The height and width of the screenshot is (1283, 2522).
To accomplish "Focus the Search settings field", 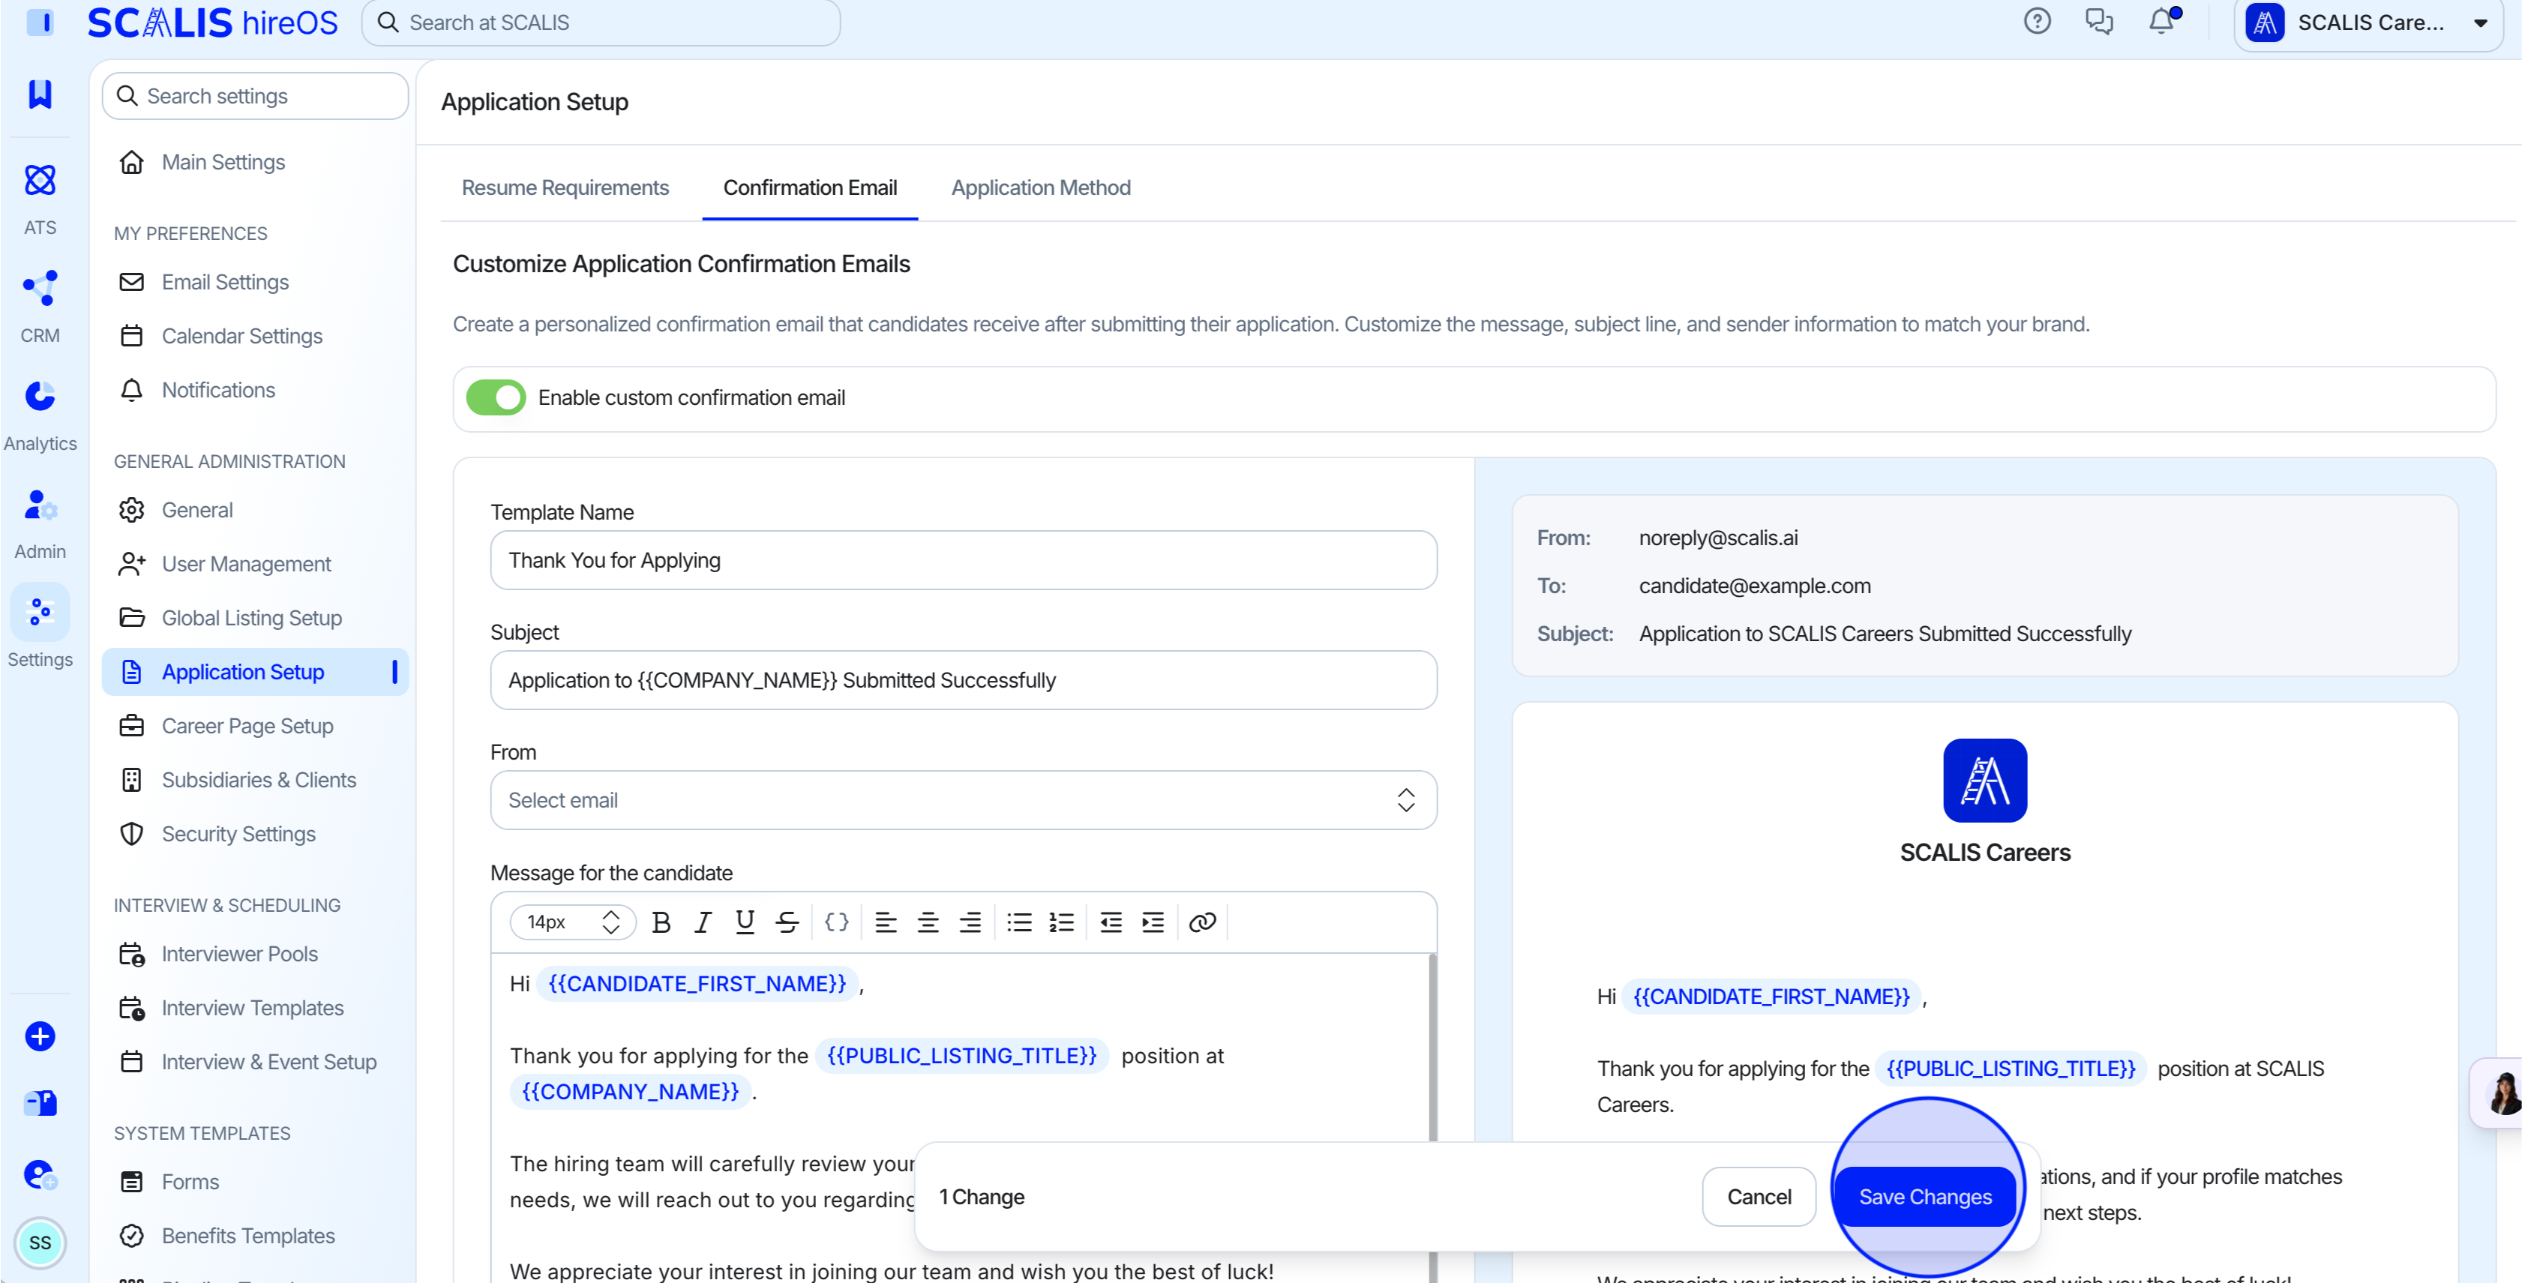I will coord(255,96).
